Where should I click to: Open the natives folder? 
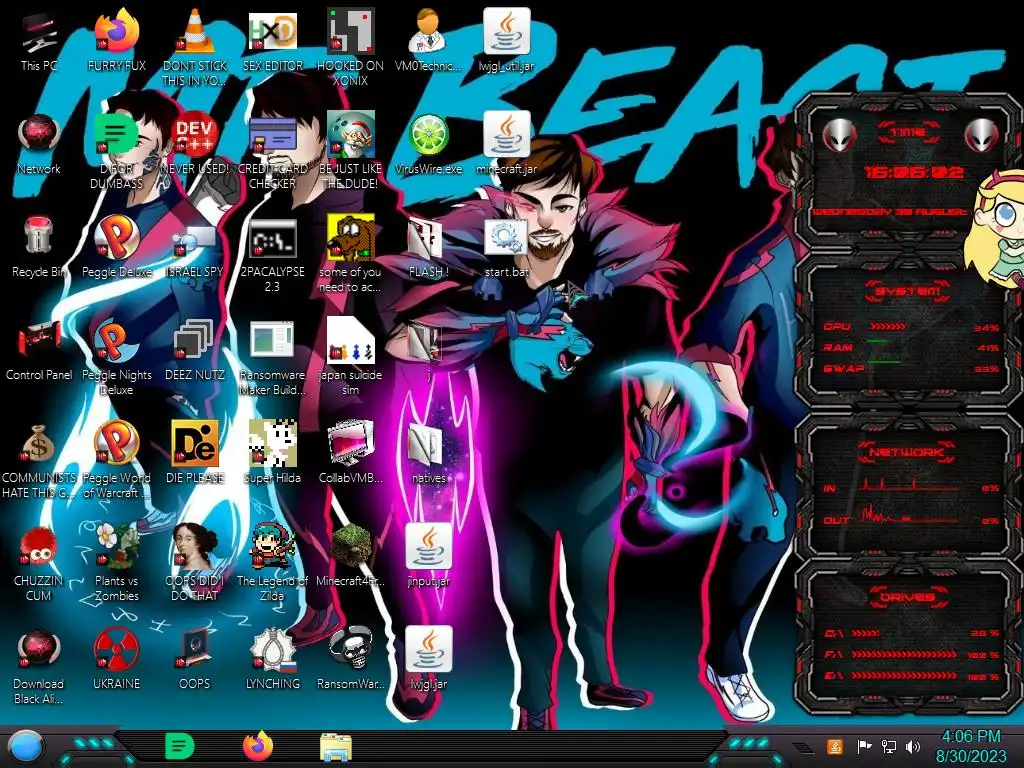click(x=428, y=453)
